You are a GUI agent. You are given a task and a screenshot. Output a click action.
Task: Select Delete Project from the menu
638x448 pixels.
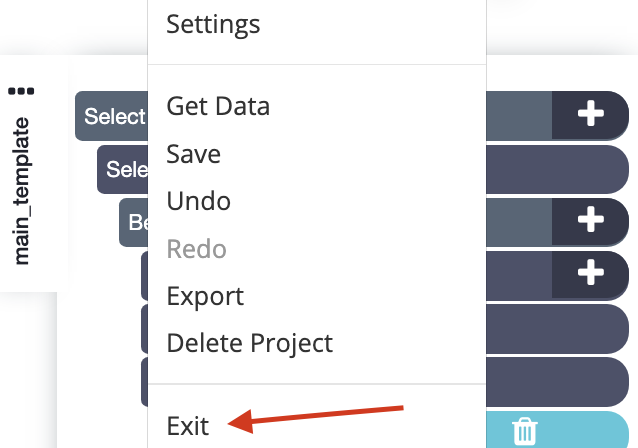pos(250,343)
